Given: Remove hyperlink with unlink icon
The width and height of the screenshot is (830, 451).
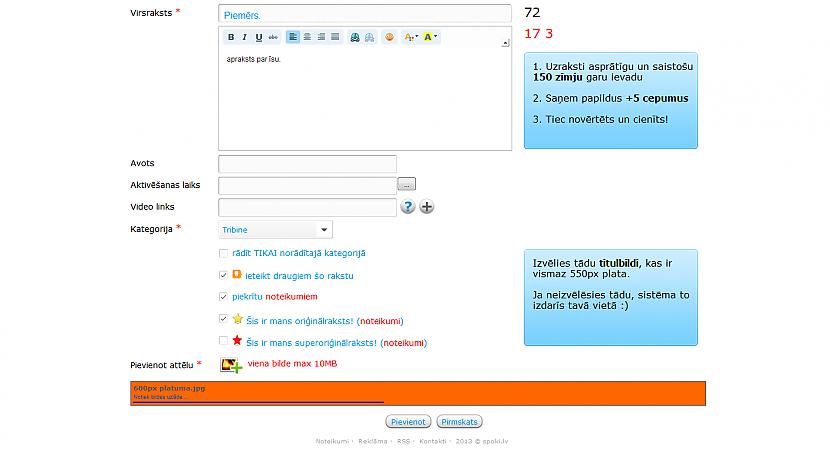Looking at the screenshot, I should pyautogui.click(x=369, y=37).
